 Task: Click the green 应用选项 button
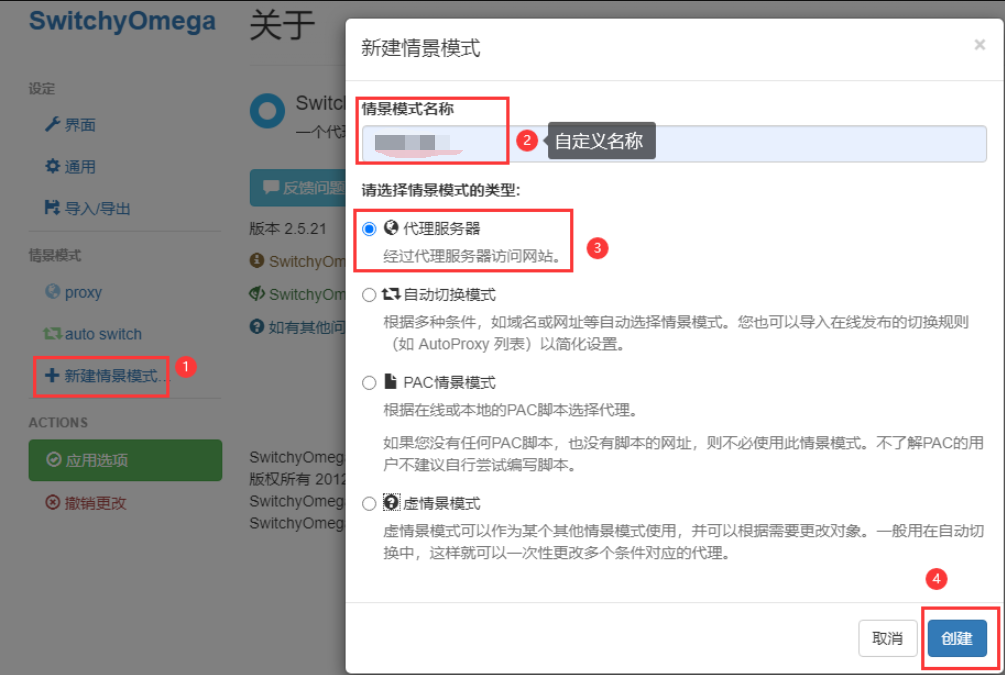125,461
